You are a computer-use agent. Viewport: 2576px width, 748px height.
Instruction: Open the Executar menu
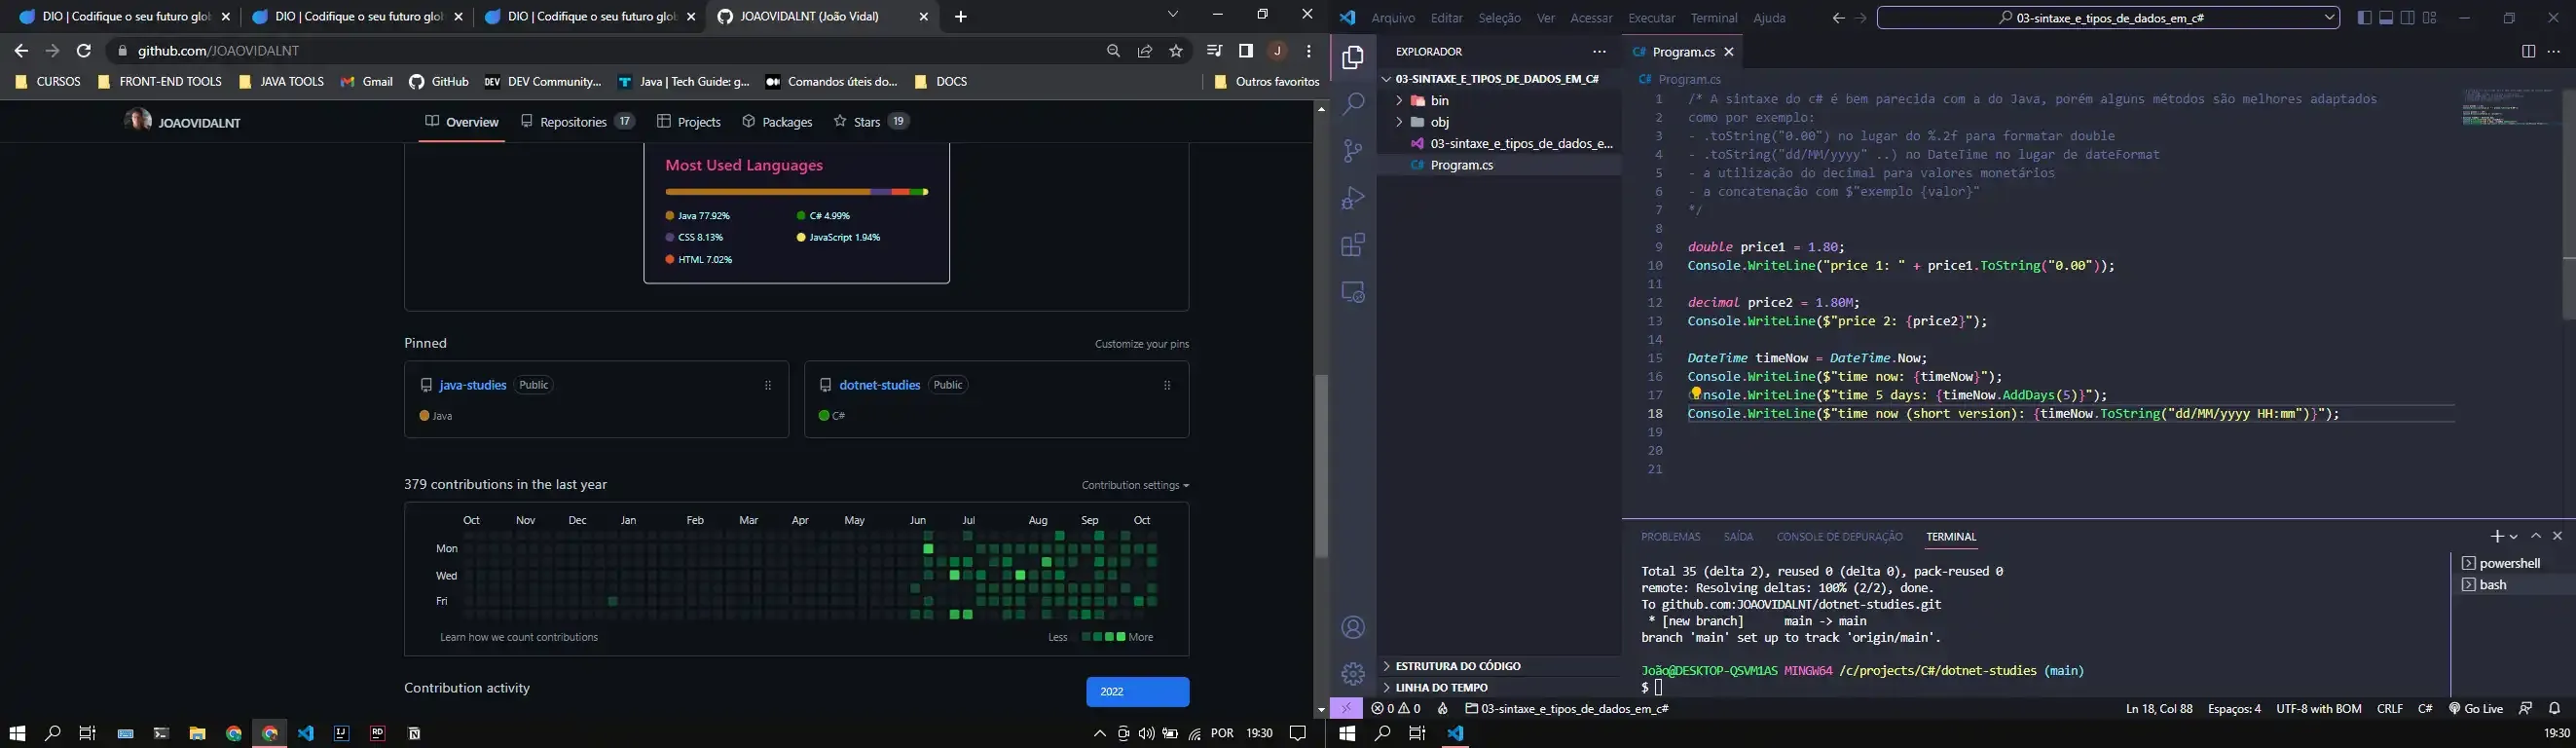[1651, 18]
